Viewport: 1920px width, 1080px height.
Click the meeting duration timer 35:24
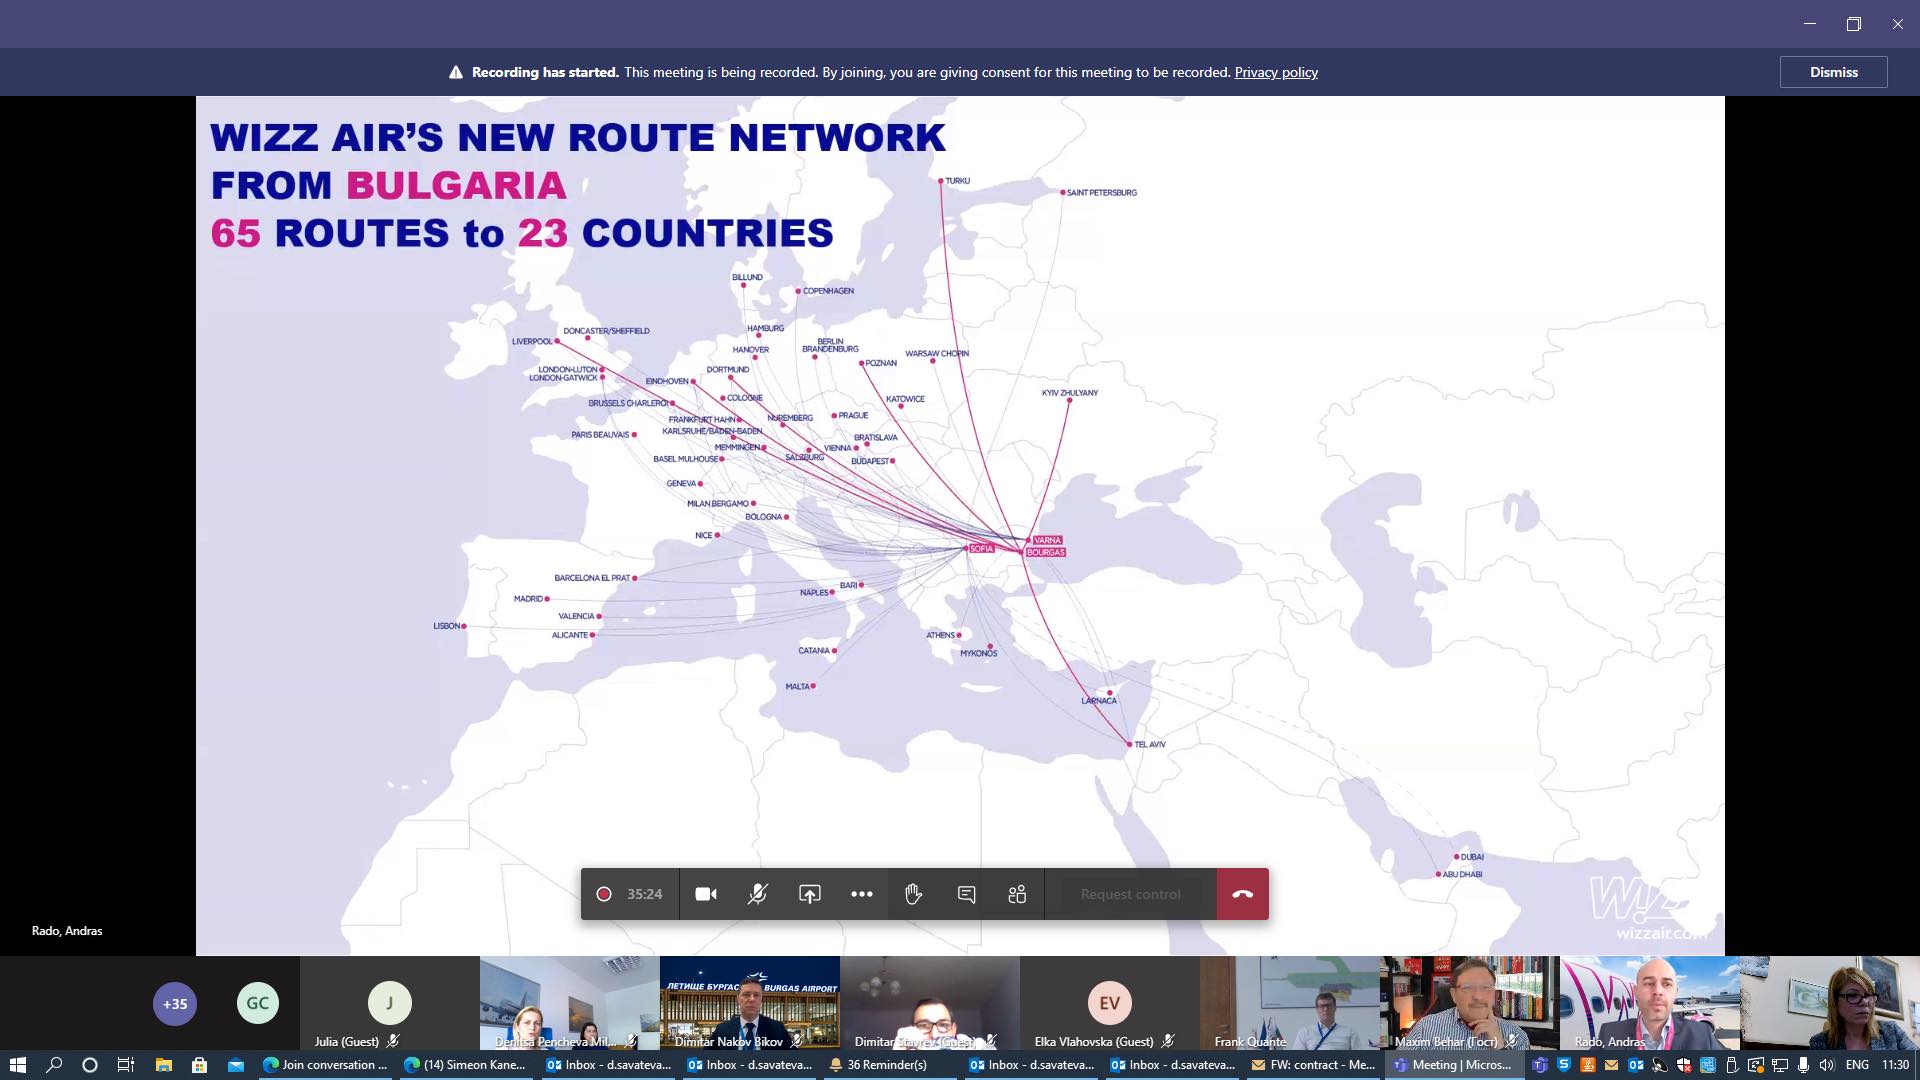[644, 894]
